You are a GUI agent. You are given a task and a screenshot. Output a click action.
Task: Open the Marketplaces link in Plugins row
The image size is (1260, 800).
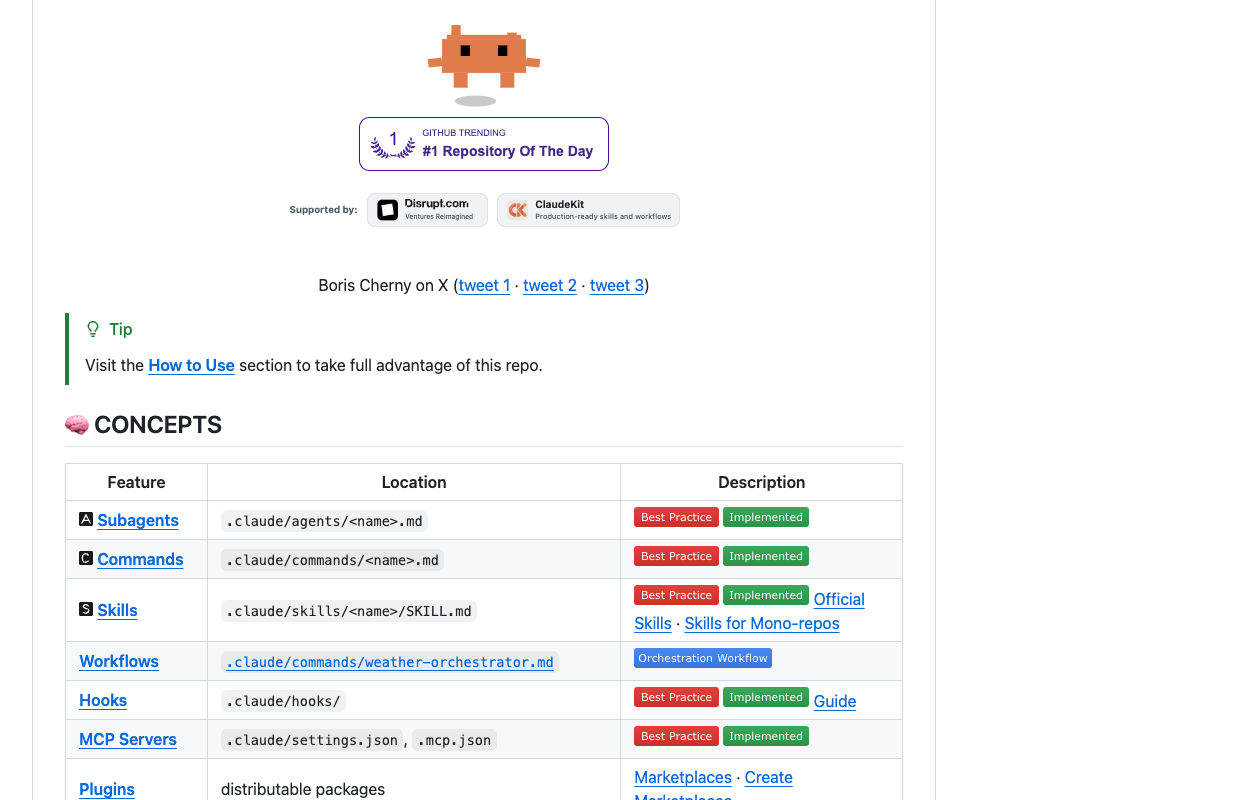(x=683, y=777)
